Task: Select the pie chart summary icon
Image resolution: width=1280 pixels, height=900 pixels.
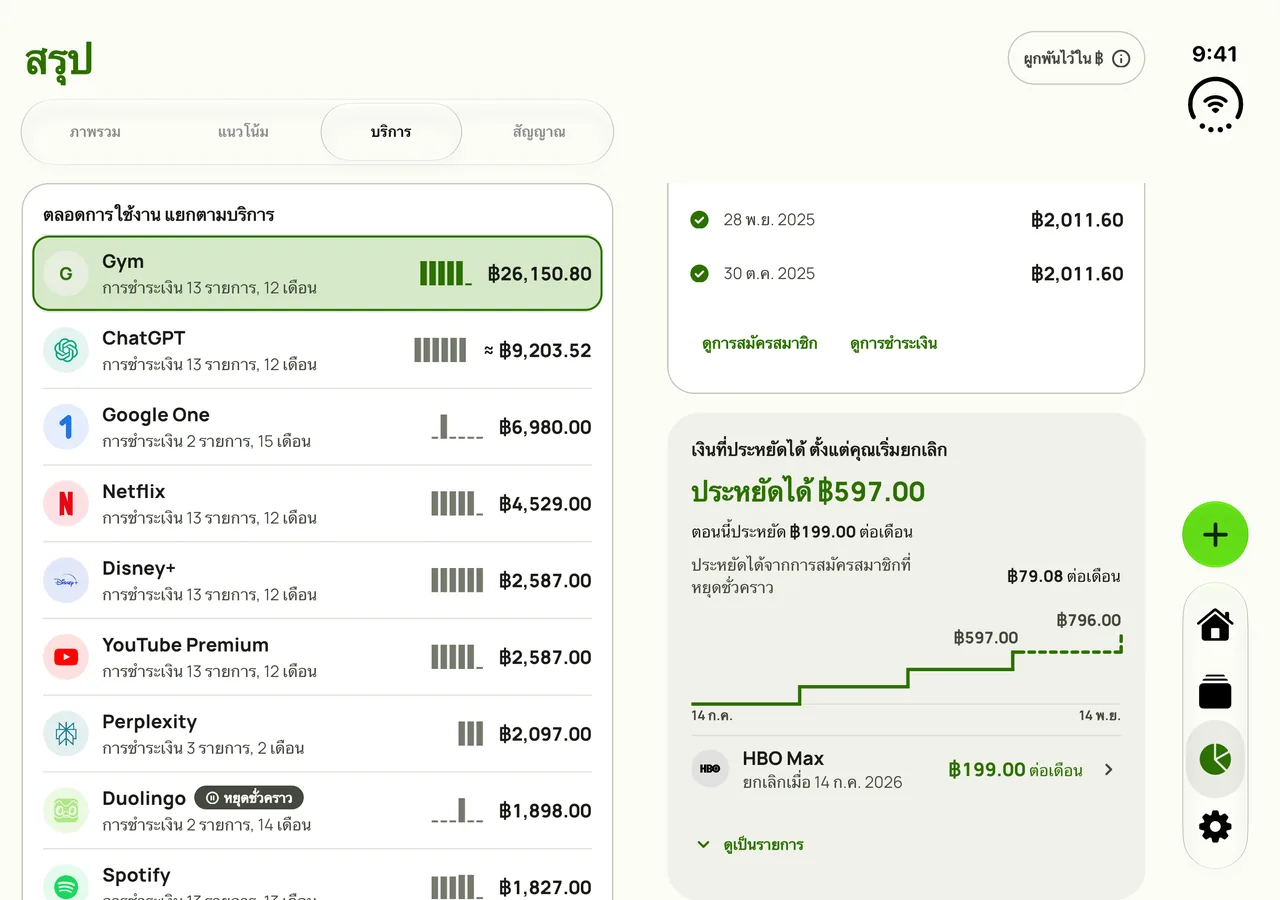Action: [1215, 759]
